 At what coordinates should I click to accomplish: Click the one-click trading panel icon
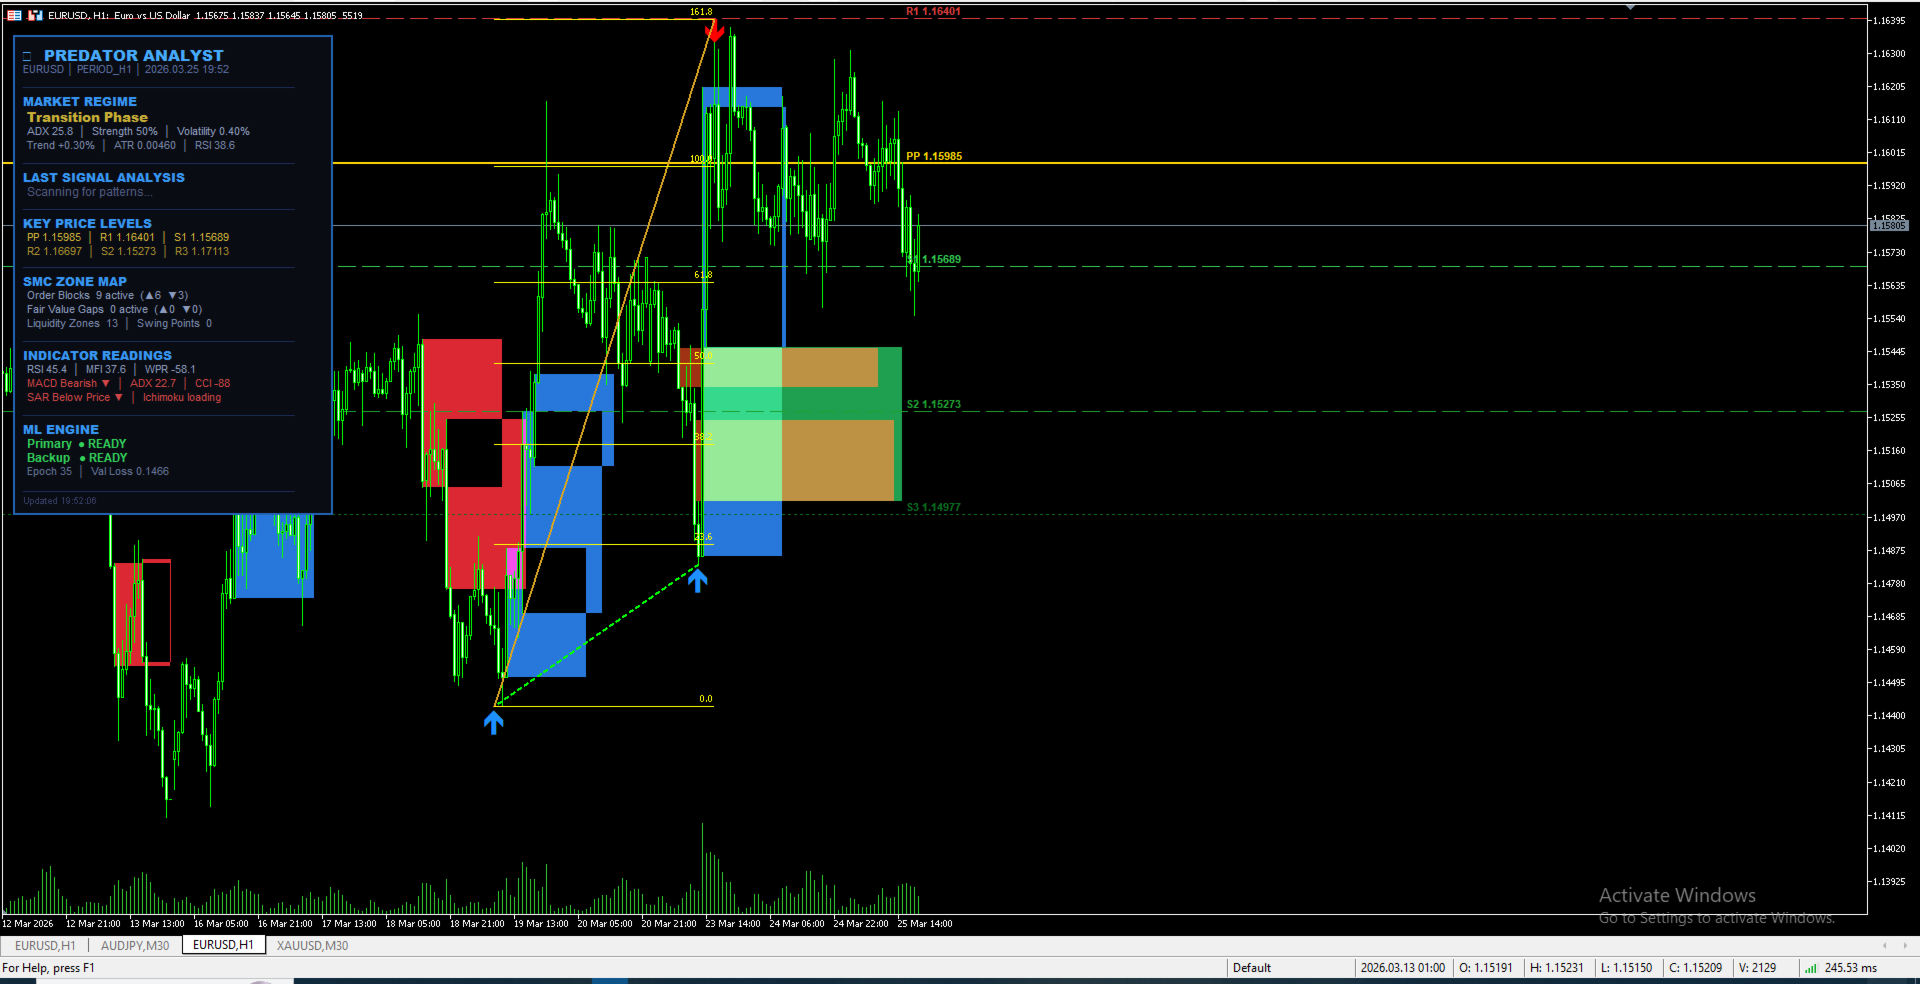pyautogui.click(x=35, y=15)
